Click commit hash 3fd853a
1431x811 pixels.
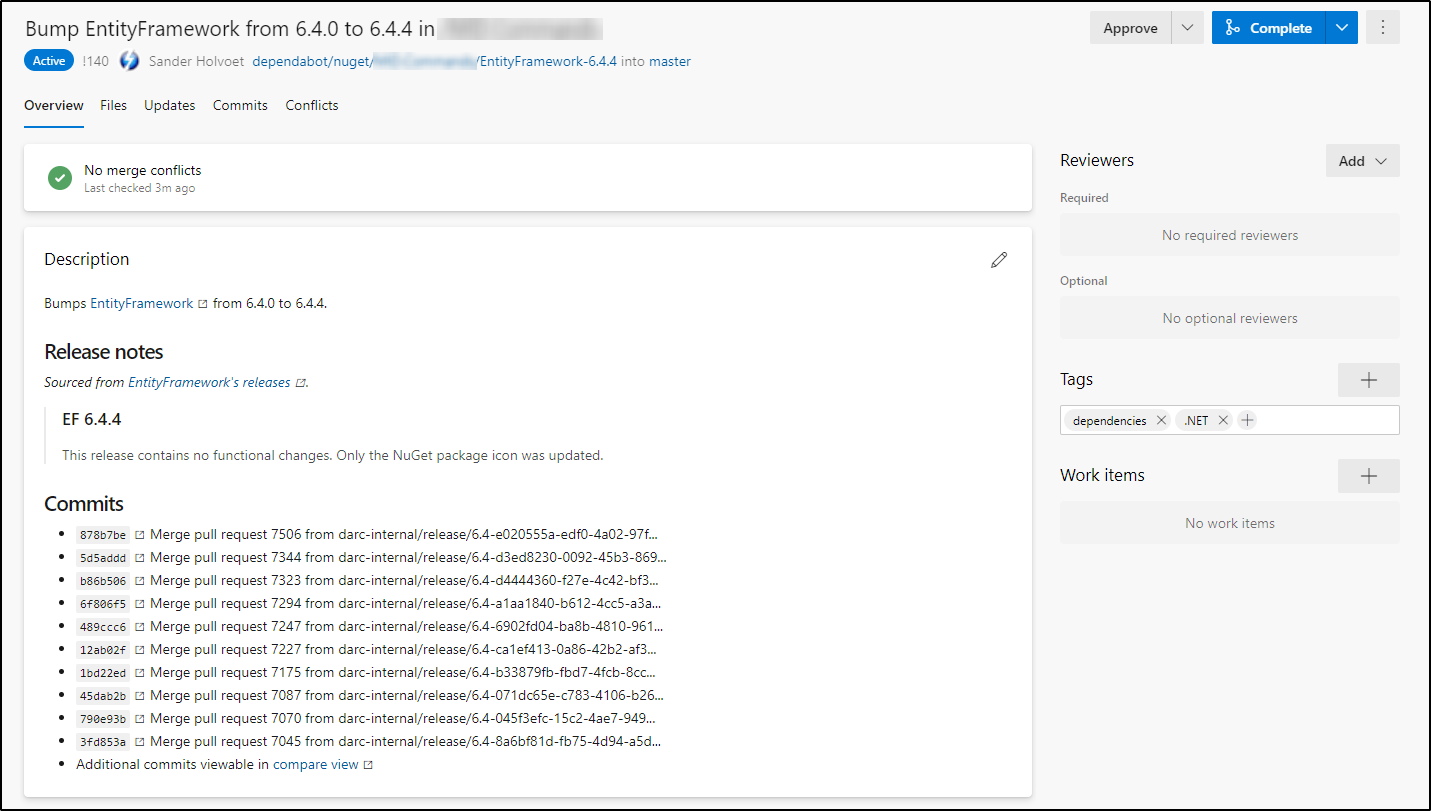pyautogui.click(x=104, y=742)
